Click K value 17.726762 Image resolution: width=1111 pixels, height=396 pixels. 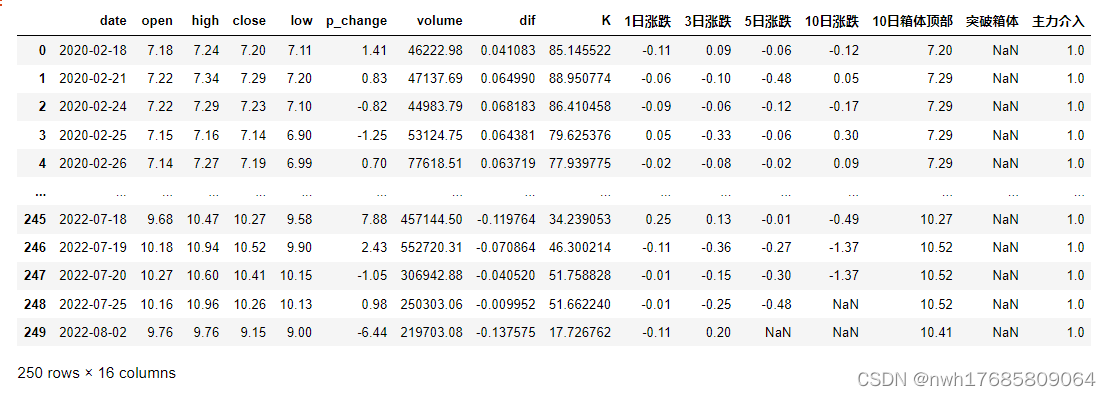click(x=580, y=332)
